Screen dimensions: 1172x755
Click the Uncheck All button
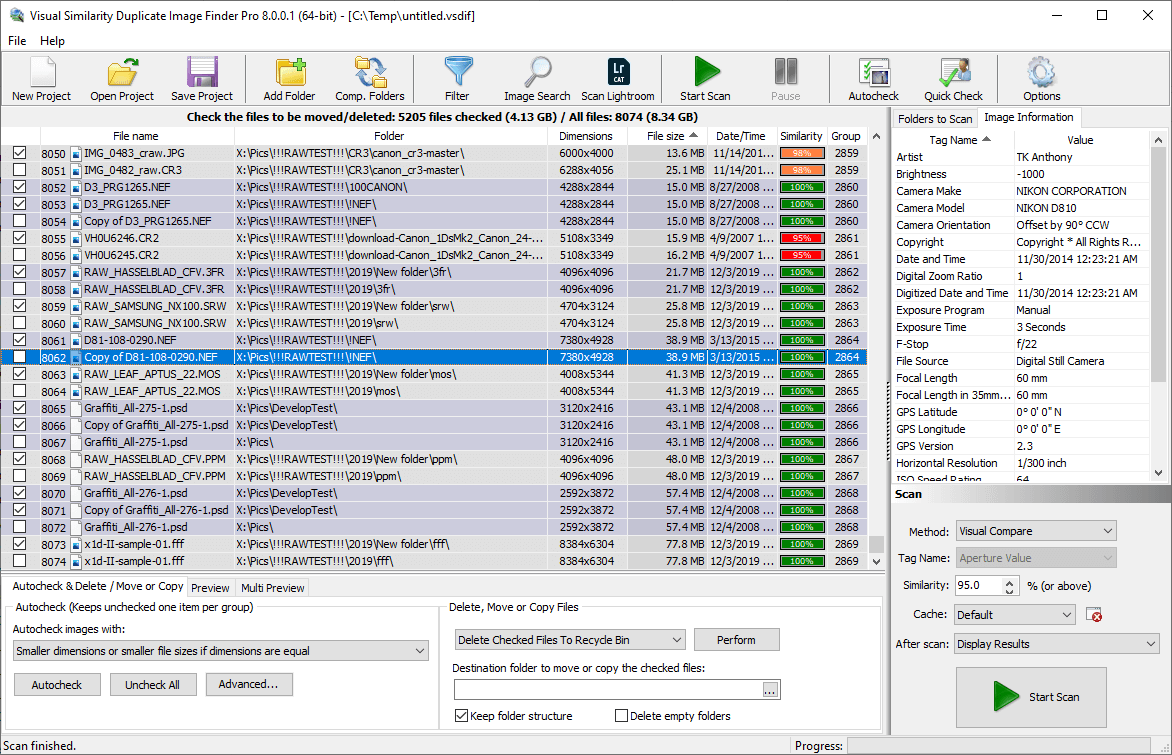[153, 684]
